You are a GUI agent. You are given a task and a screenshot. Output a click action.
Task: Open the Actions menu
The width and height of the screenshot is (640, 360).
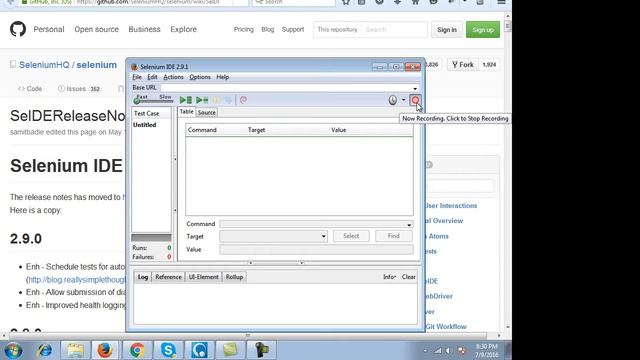click(x=173, y=77)
